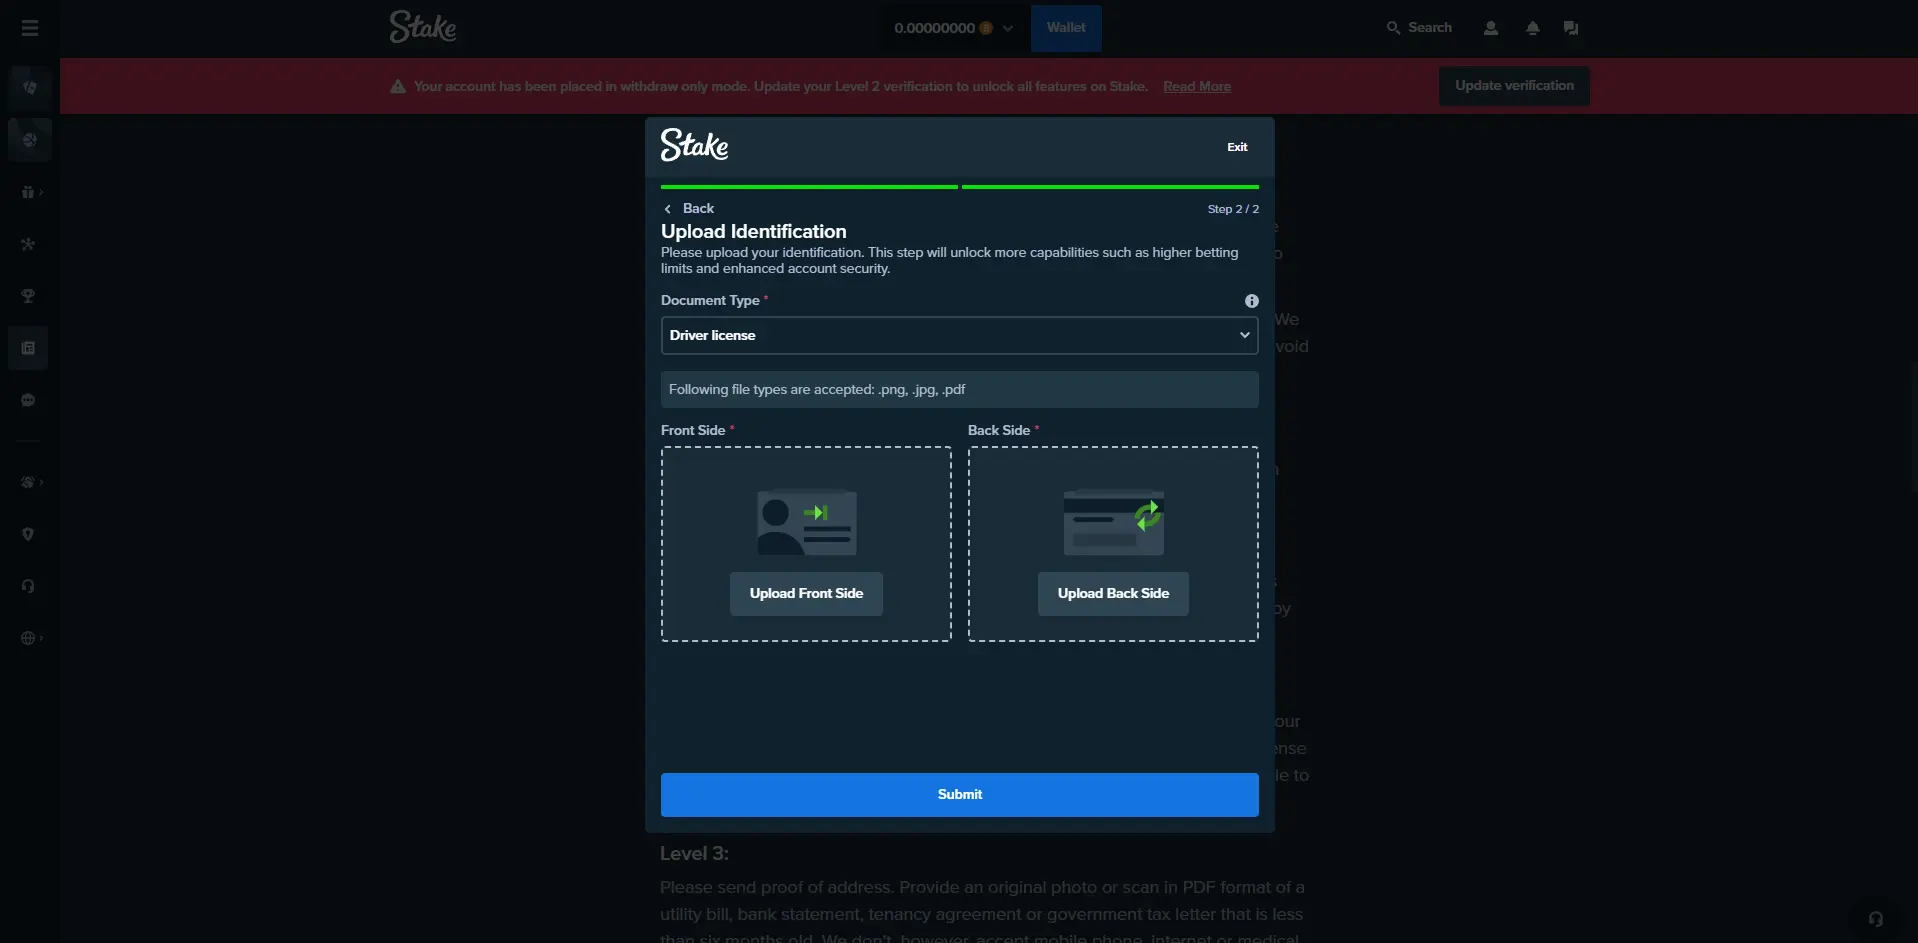Click the front side ID card illustration
The image size is (1918, 943).
coord(807,522)
